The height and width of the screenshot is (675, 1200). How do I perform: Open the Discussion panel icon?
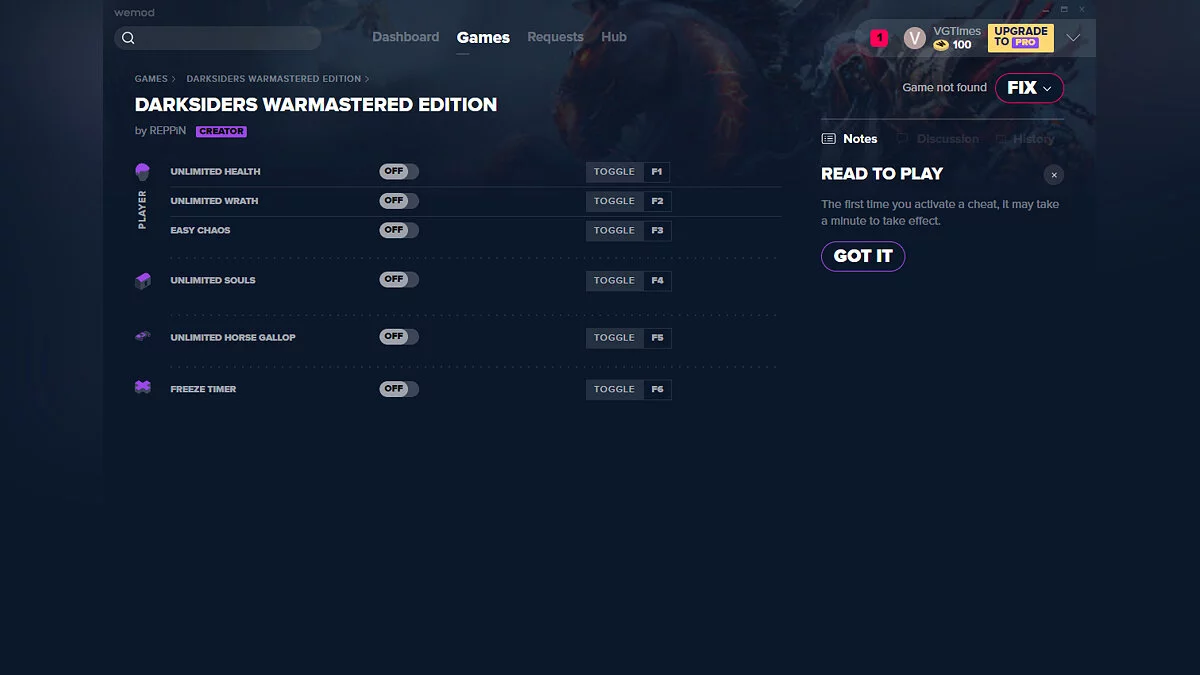902,138
